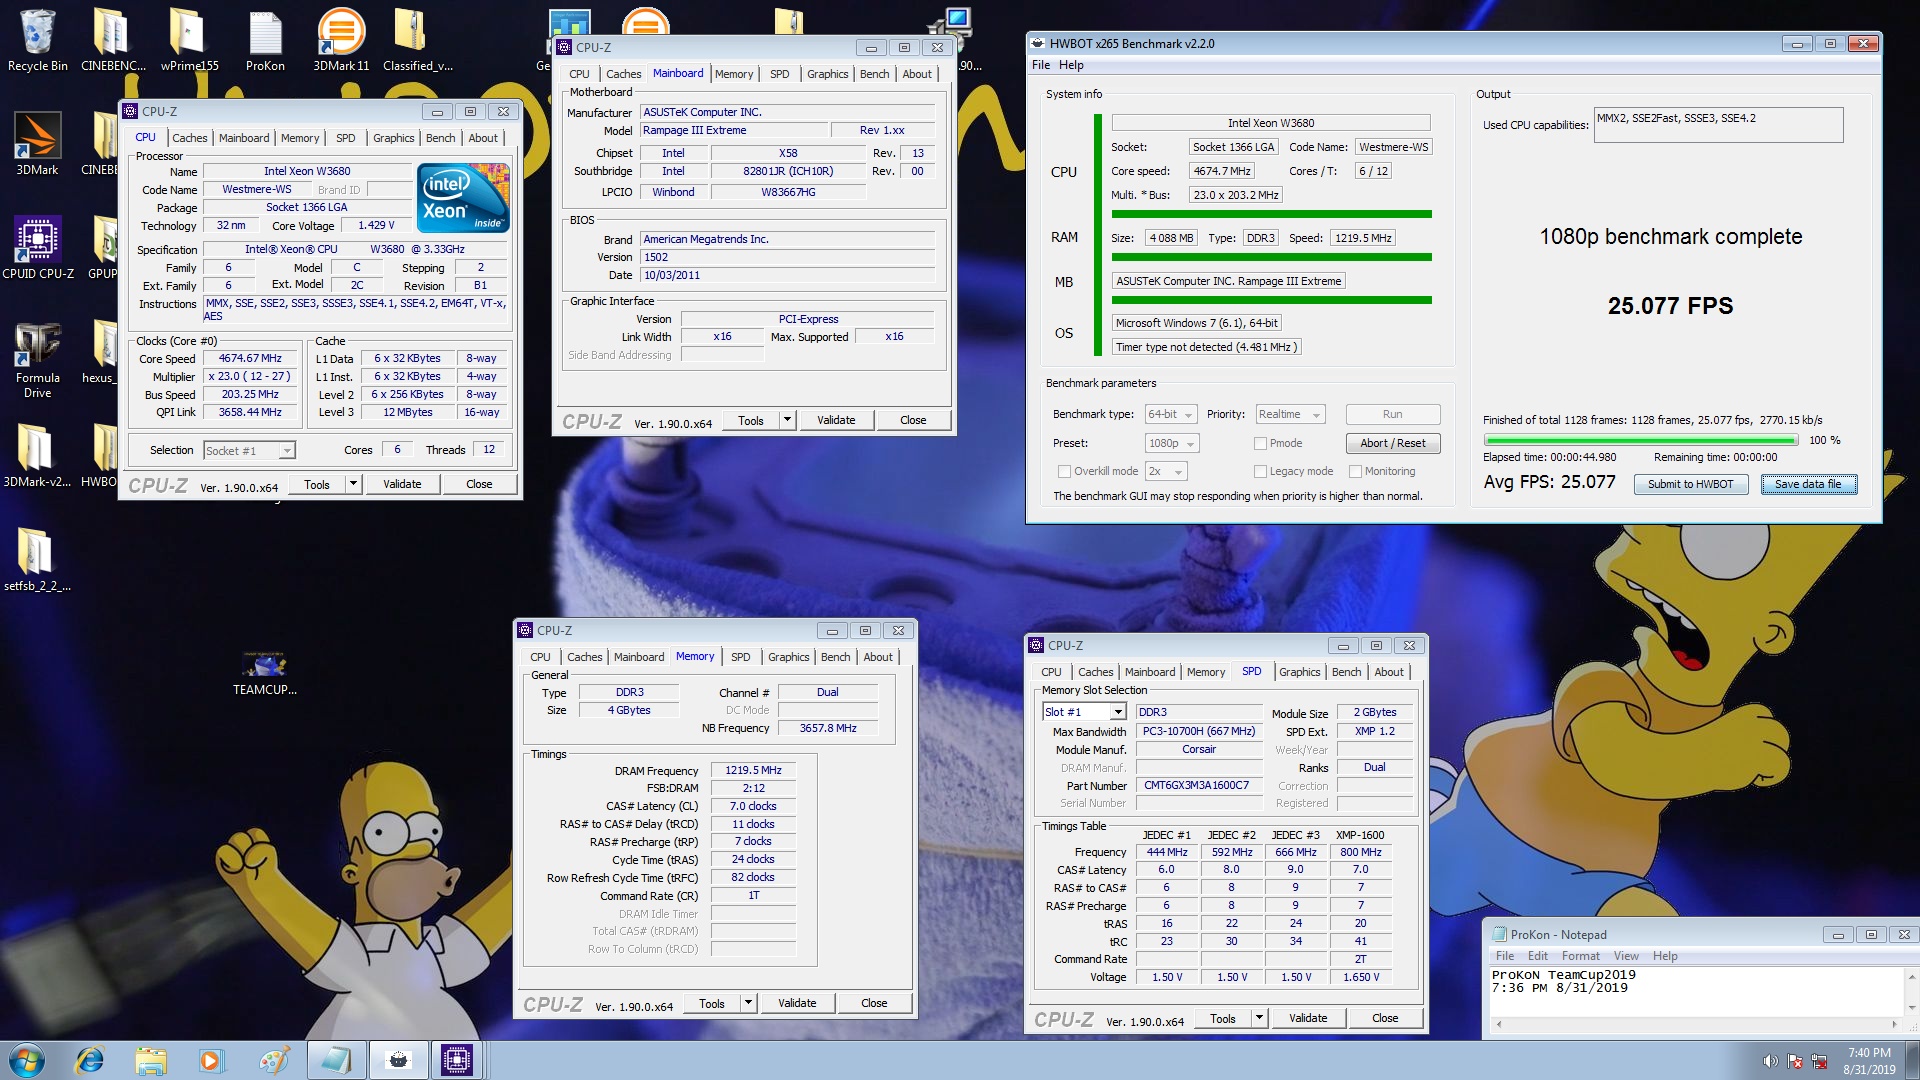Click the taskbar clock showing 7:40 PM
This screenshot has height=1080, width=1920.
[1869, 1061]
